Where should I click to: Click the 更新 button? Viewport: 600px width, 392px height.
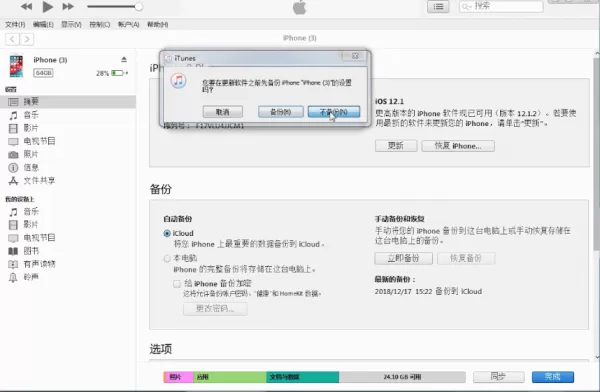tap(396, 146)
